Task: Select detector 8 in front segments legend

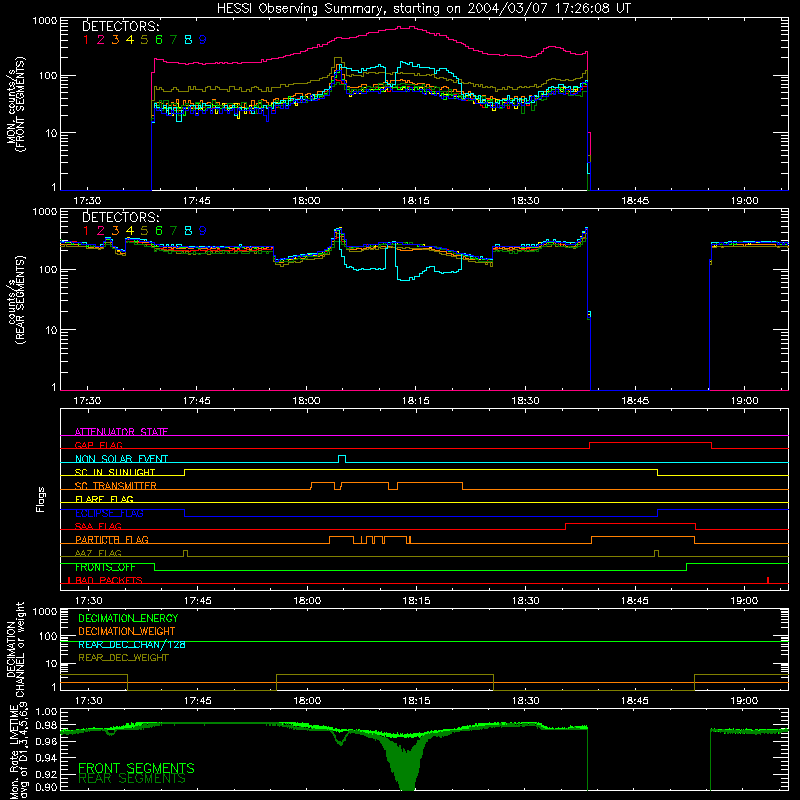Action: point(188,40)
